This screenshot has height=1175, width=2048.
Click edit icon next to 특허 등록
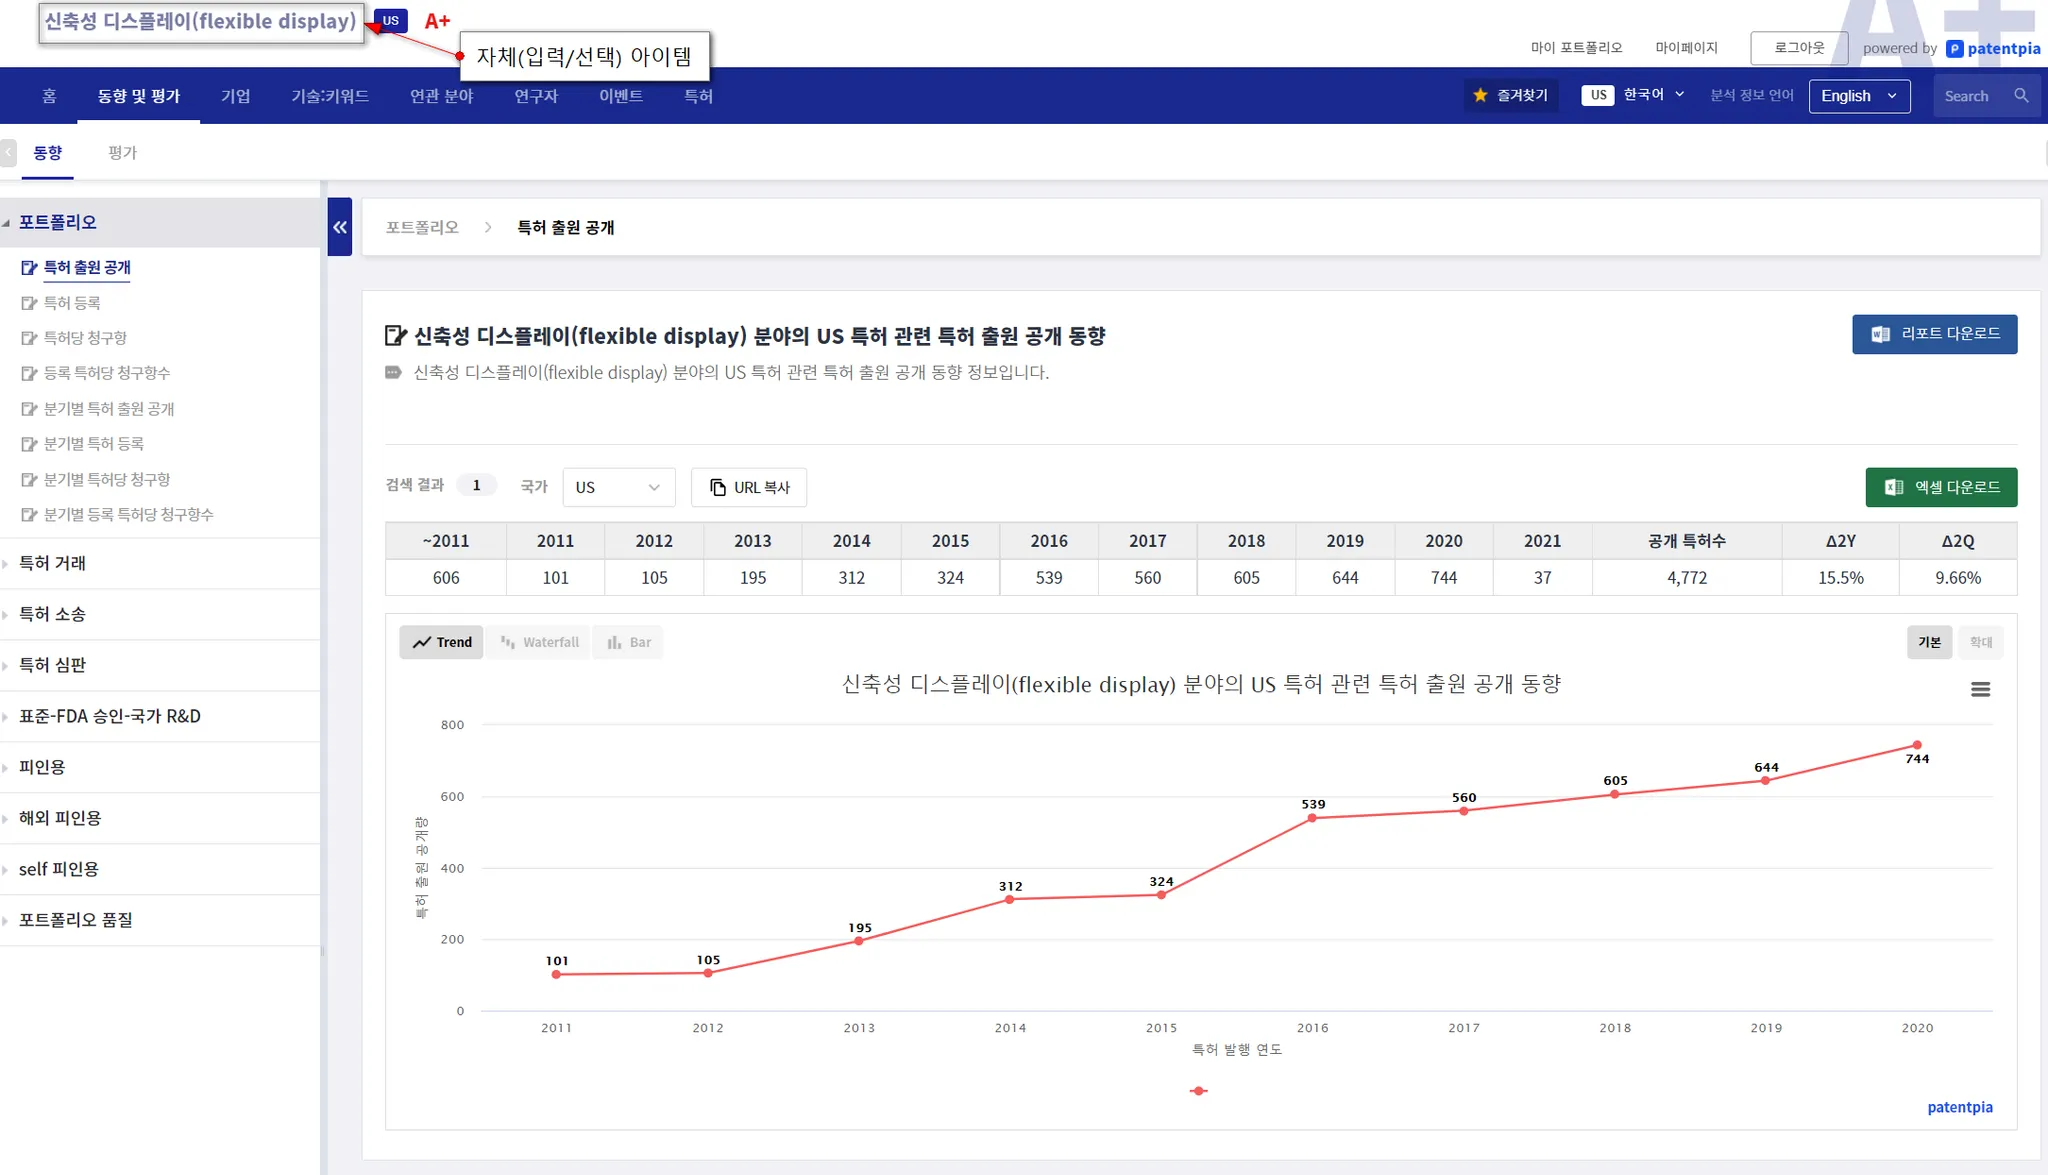(29, 303)
